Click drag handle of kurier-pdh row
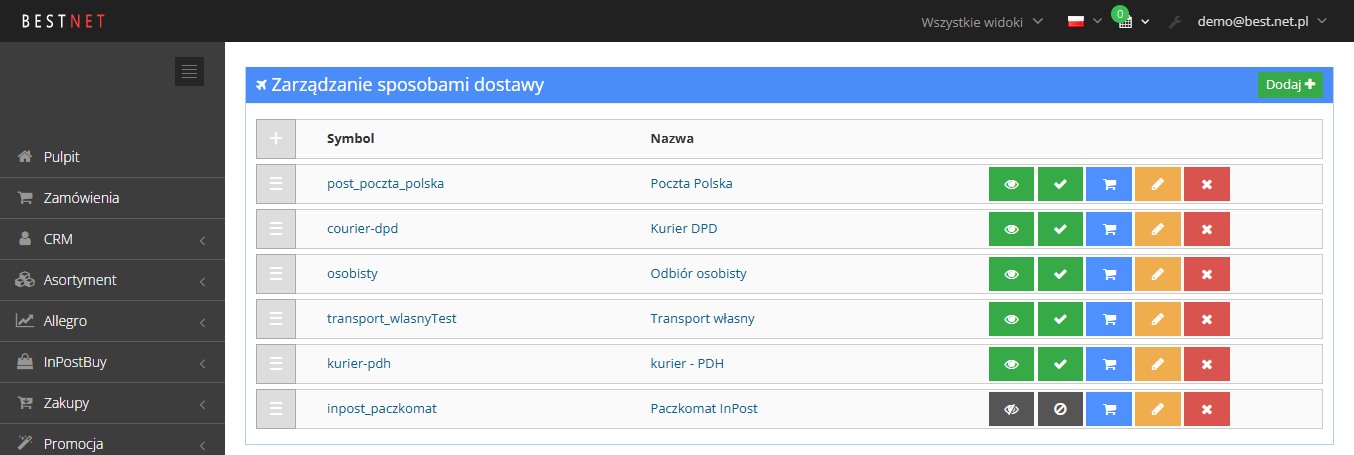 pos(276,364)
